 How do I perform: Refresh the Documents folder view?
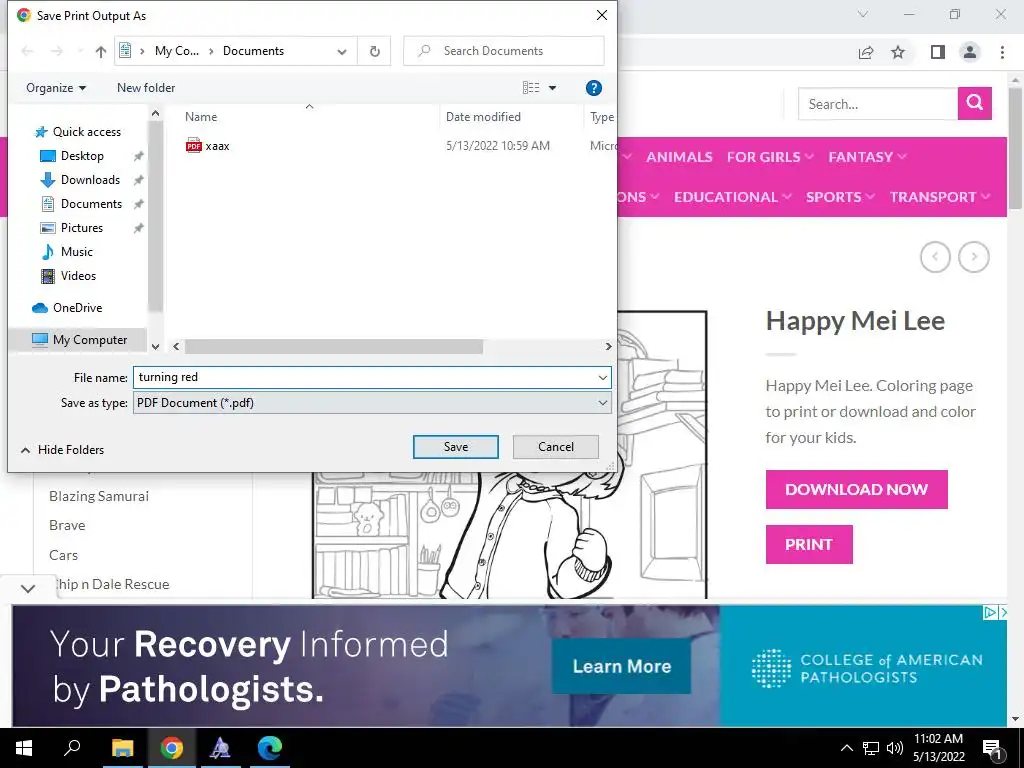(375, 51)
